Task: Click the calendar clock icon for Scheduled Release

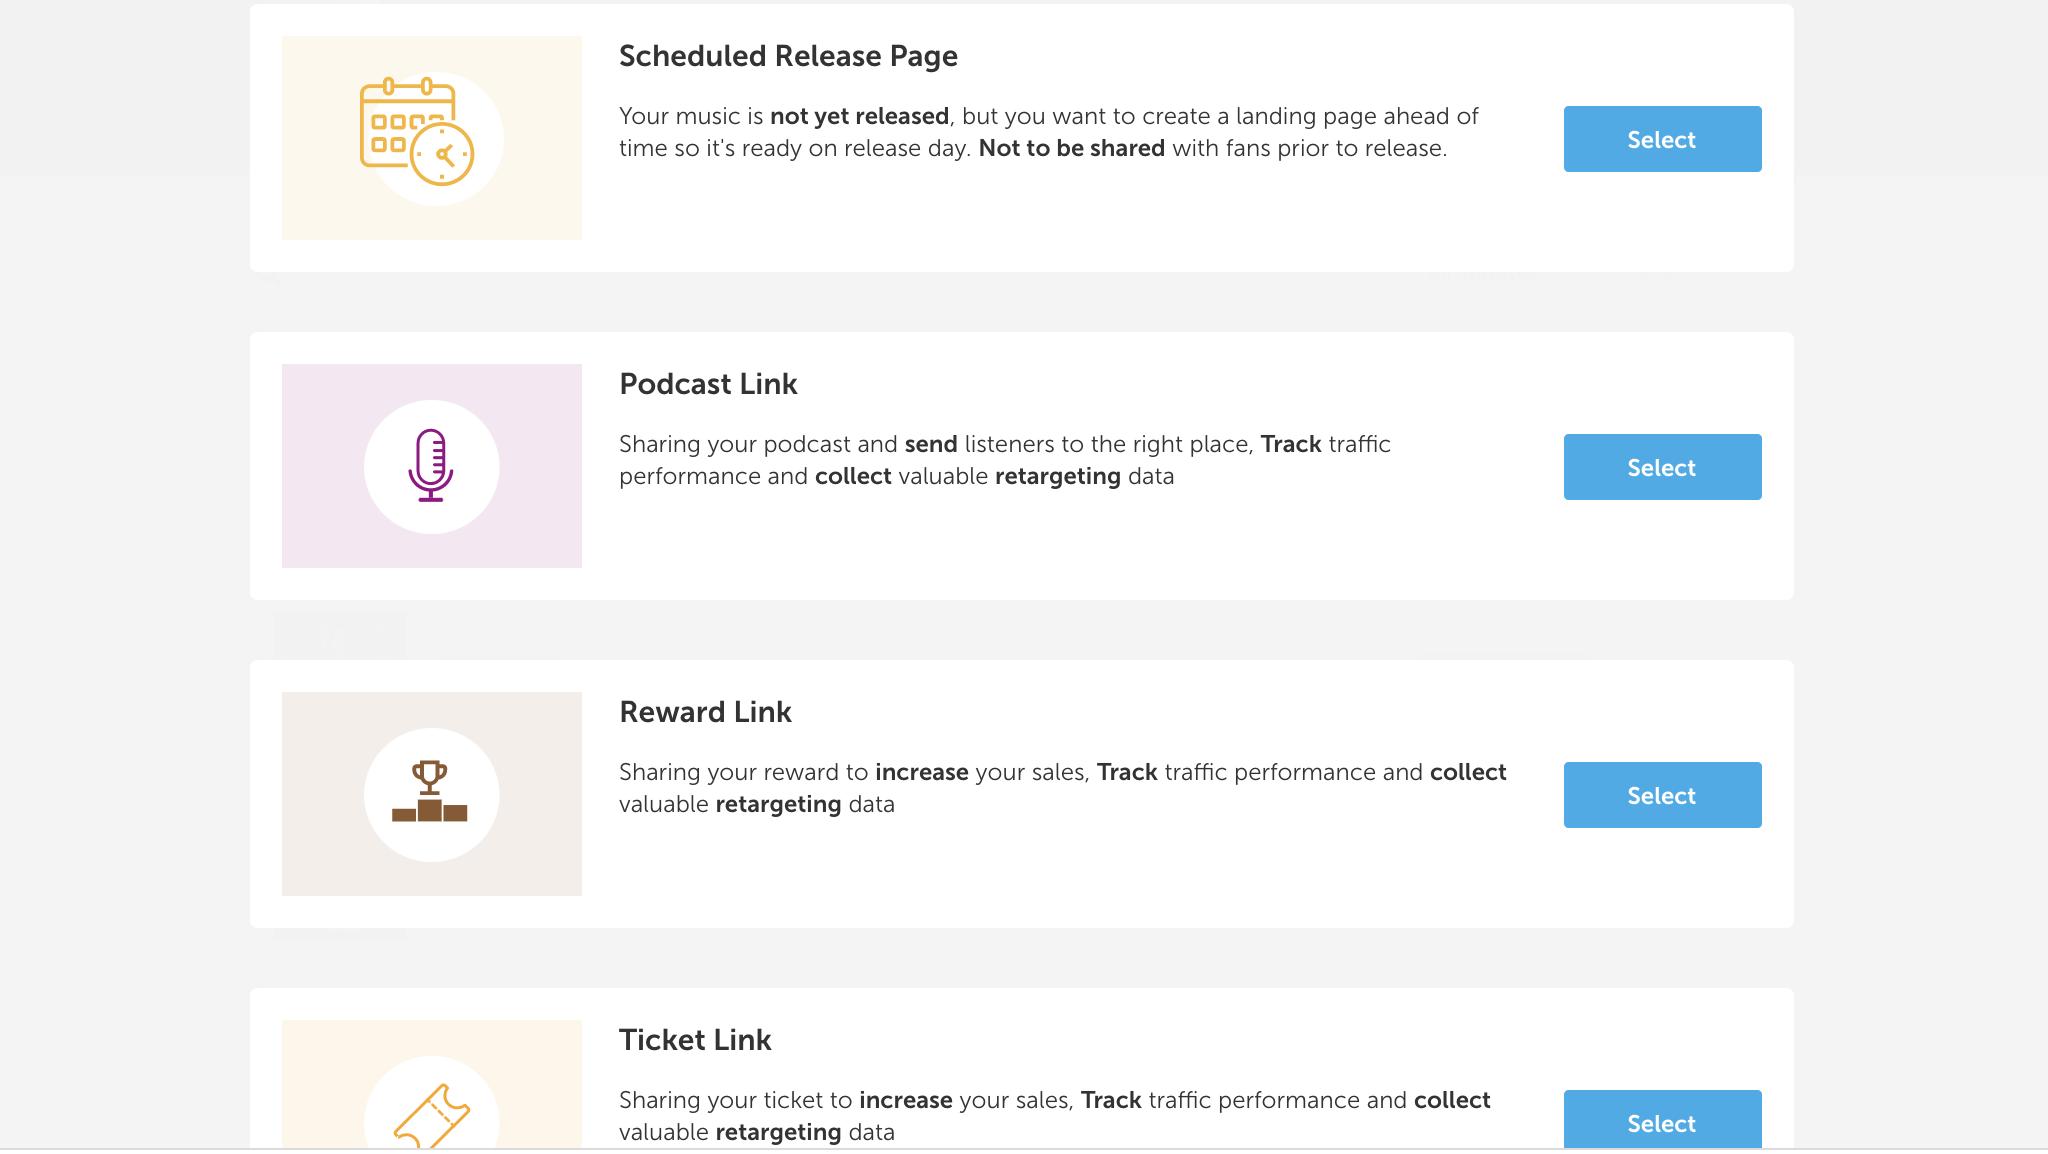Action: pos(417,132)
